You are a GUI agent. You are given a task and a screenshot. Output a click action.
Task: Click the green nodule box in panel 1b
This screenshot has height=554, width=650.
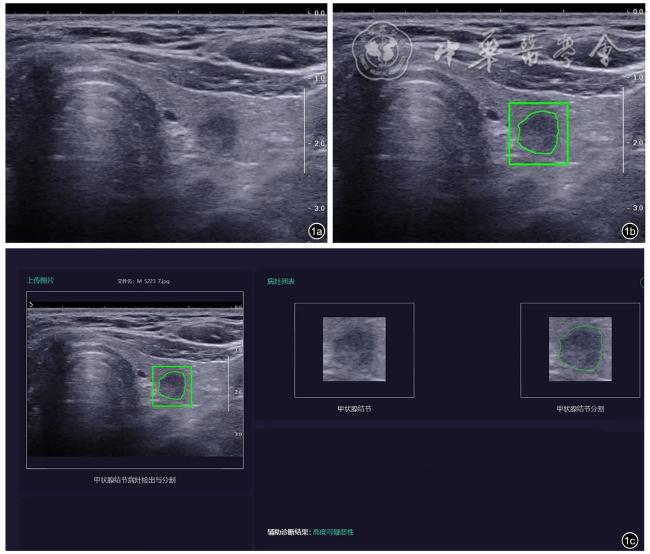click(x=538, y=133)
